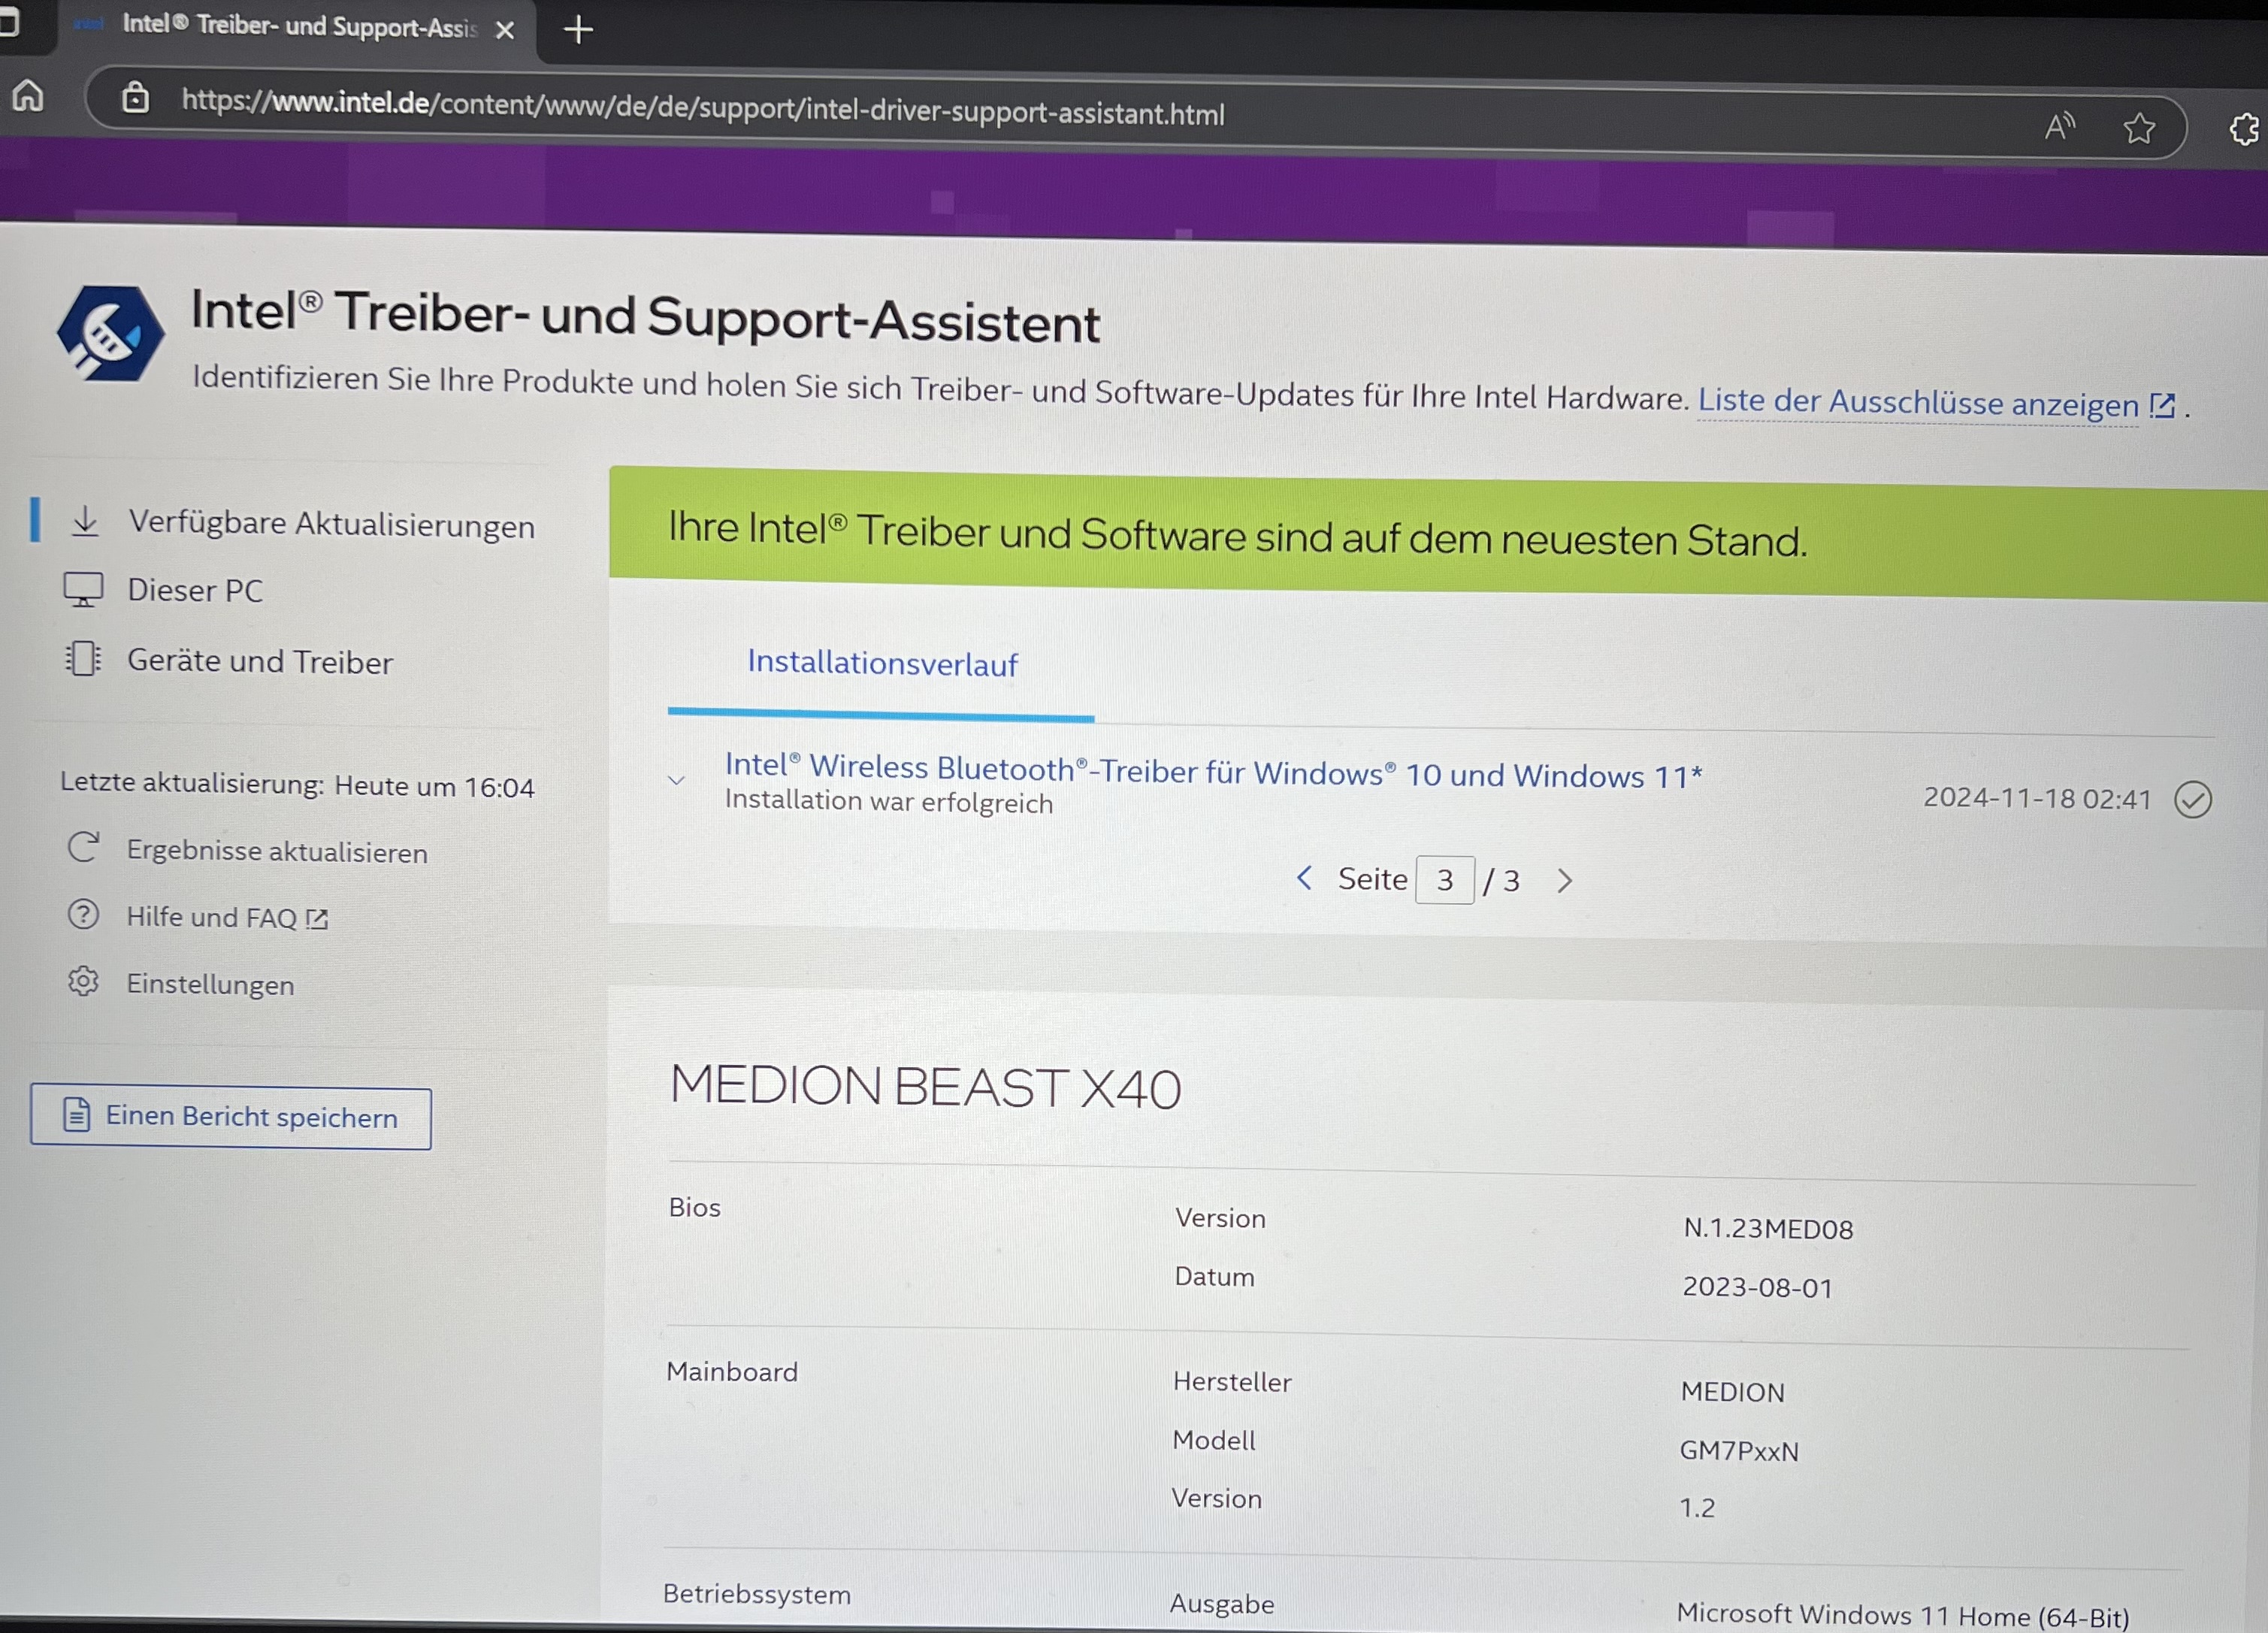Go to next page of install history
Viewport: 2268px width, 1633px height.
tap(1564, 881)
